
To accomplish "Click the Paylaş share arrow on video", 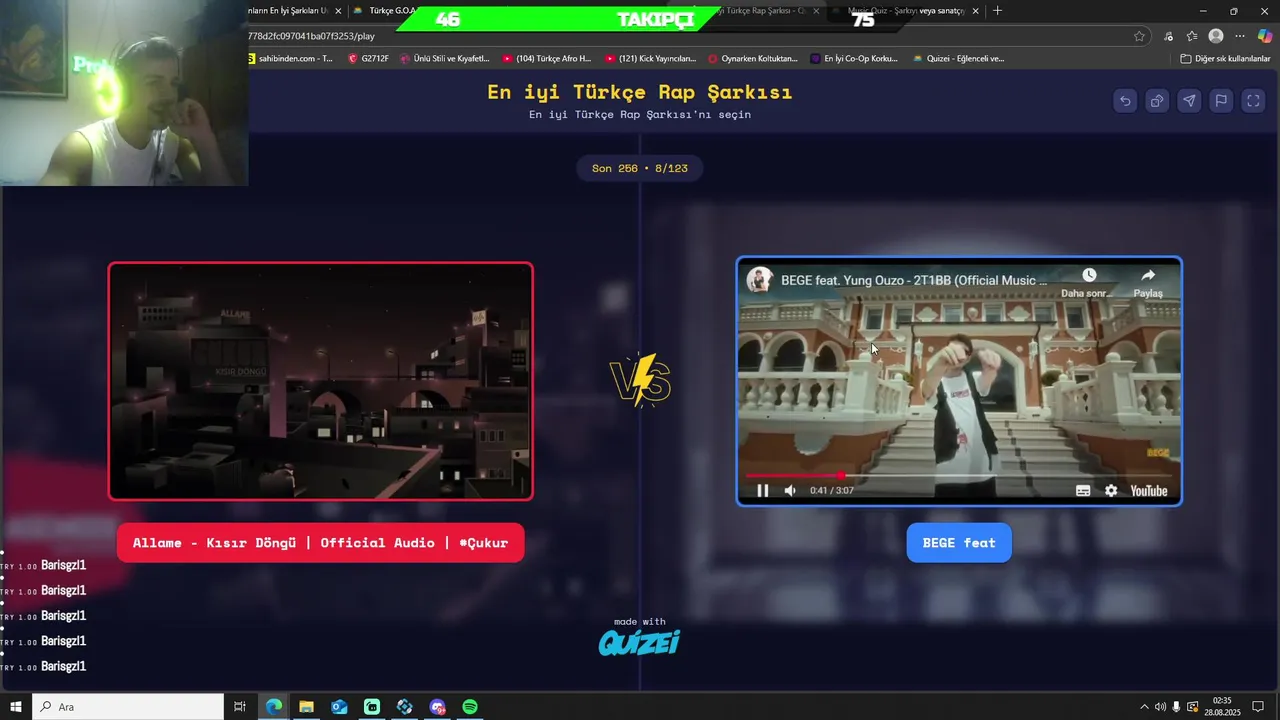I will [x=1148, y=275].
